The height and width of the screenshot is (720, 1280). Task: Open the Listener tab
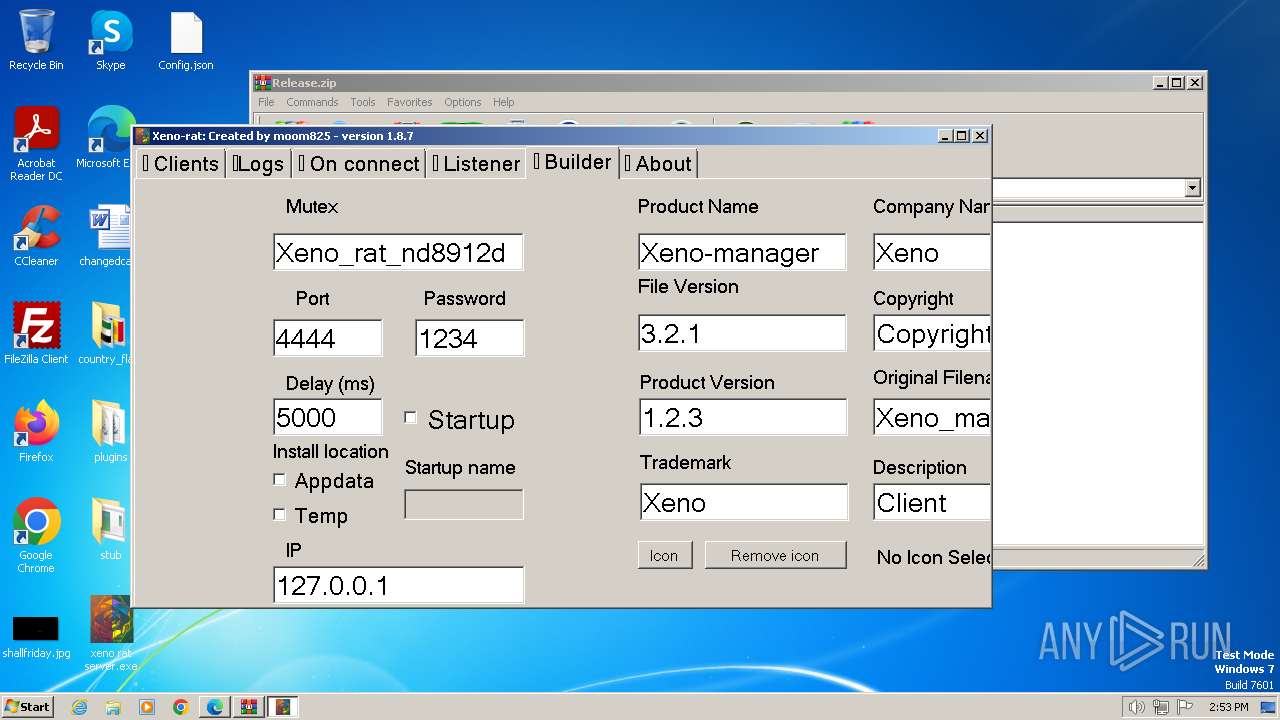tap(476, 164)
